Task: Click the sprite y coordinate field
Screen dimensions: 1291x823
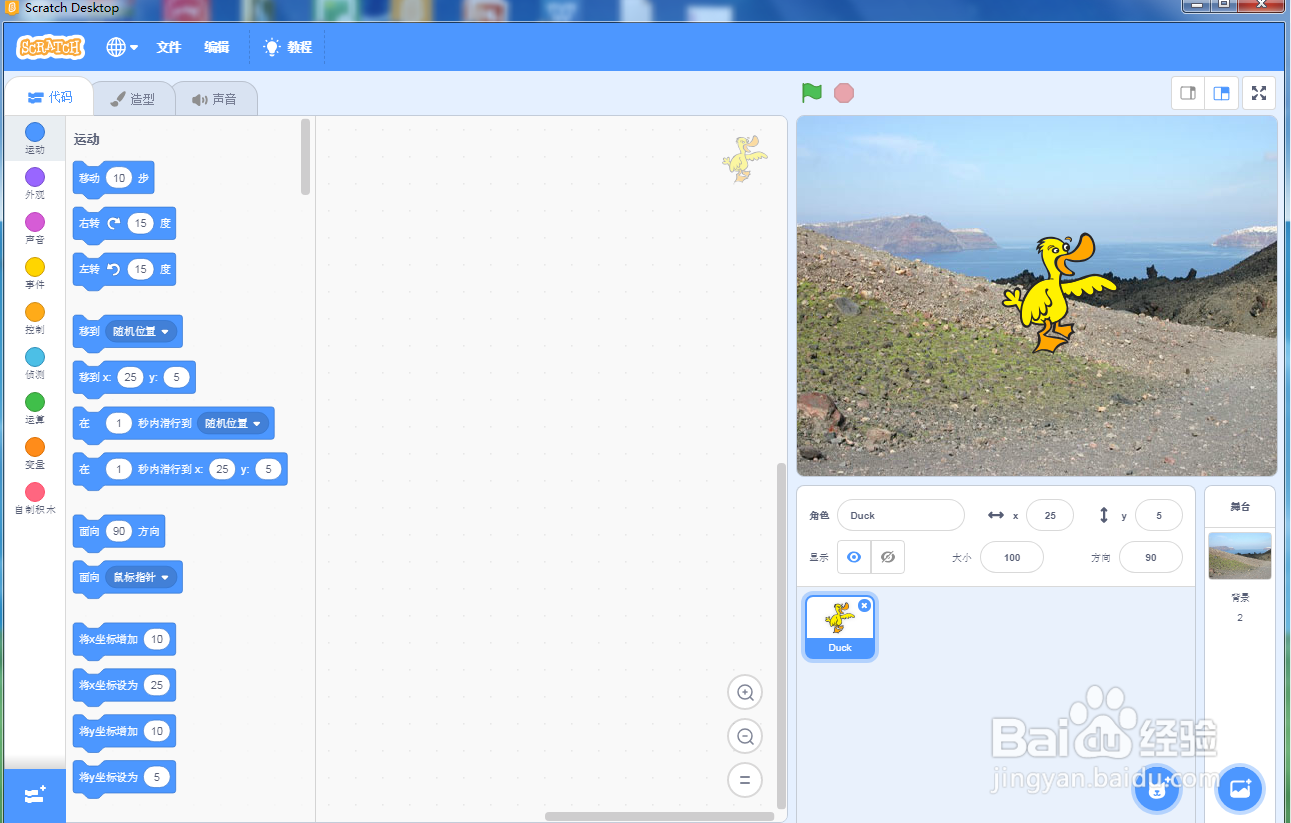Action: [x=1159, y=515]
